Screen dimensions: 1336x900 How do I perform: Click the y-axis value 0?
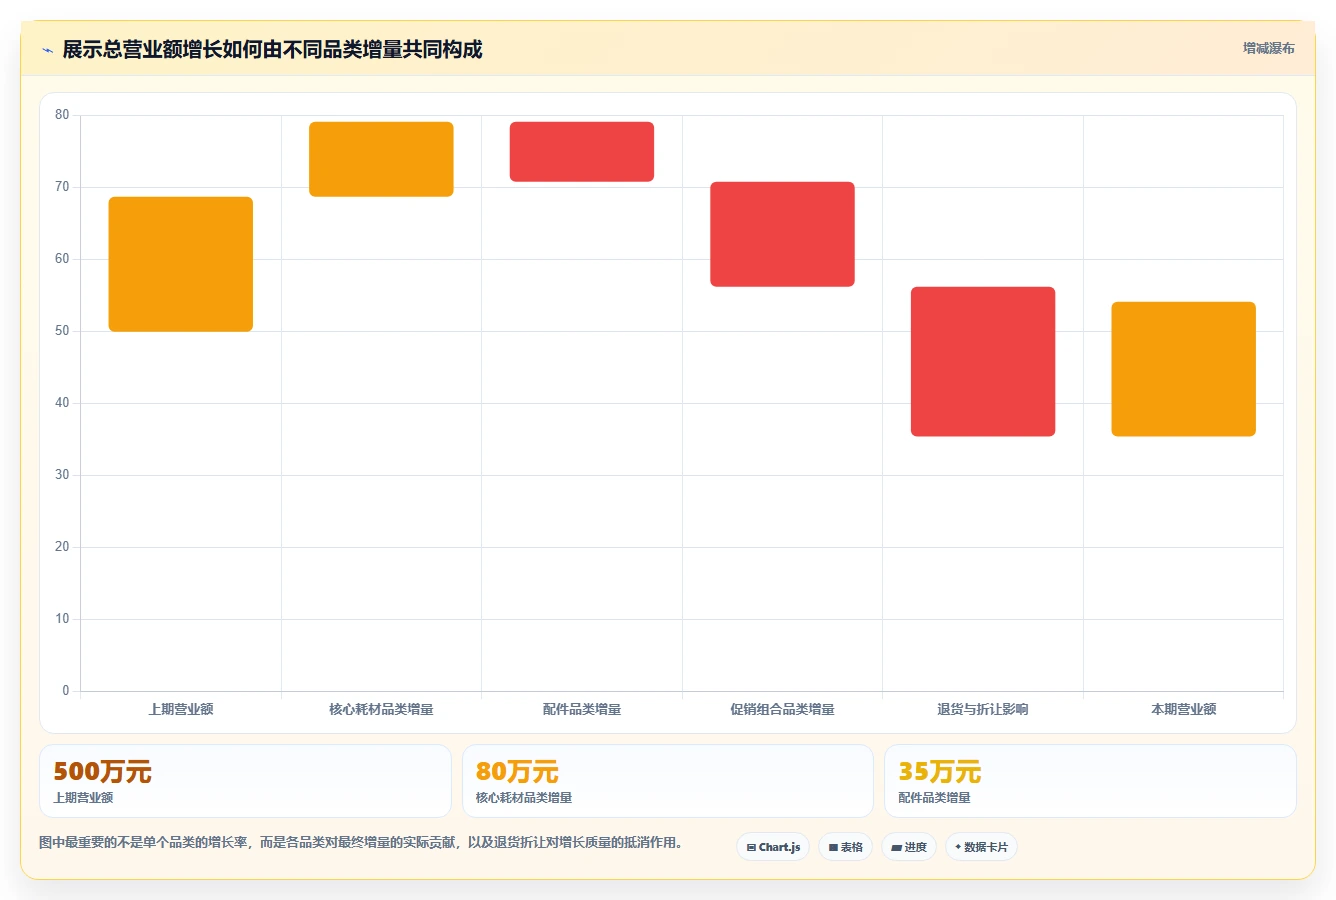point(66,690)
